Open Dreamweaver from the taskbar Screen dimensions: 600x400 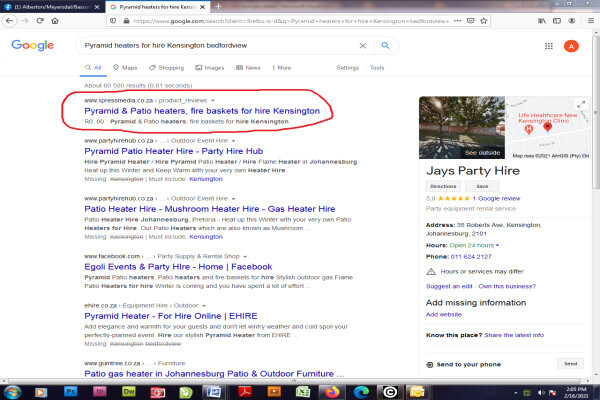point(129,392)
